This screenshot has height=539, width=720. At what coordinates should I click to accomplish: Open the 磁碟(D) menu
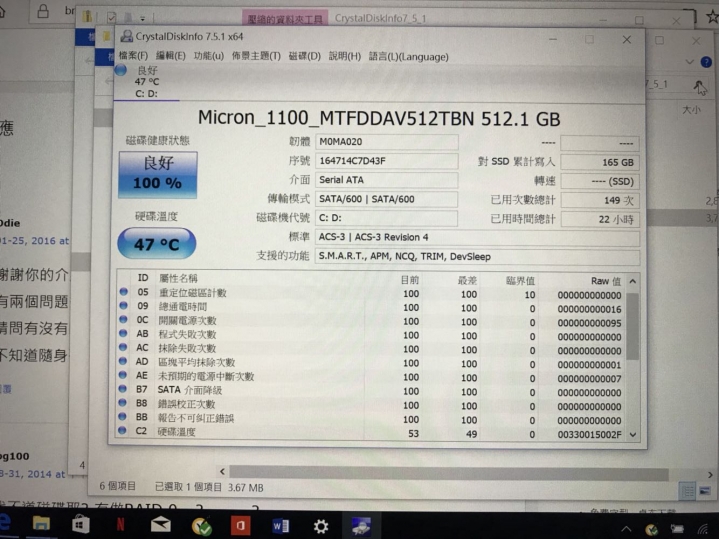coord(304,56)
